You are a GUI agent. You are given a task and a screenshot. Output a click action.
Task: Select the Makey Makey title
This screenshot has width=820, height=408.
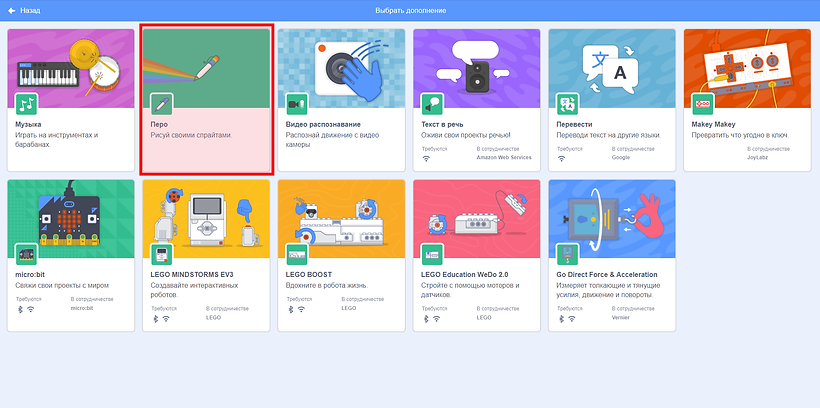[713, 124]
